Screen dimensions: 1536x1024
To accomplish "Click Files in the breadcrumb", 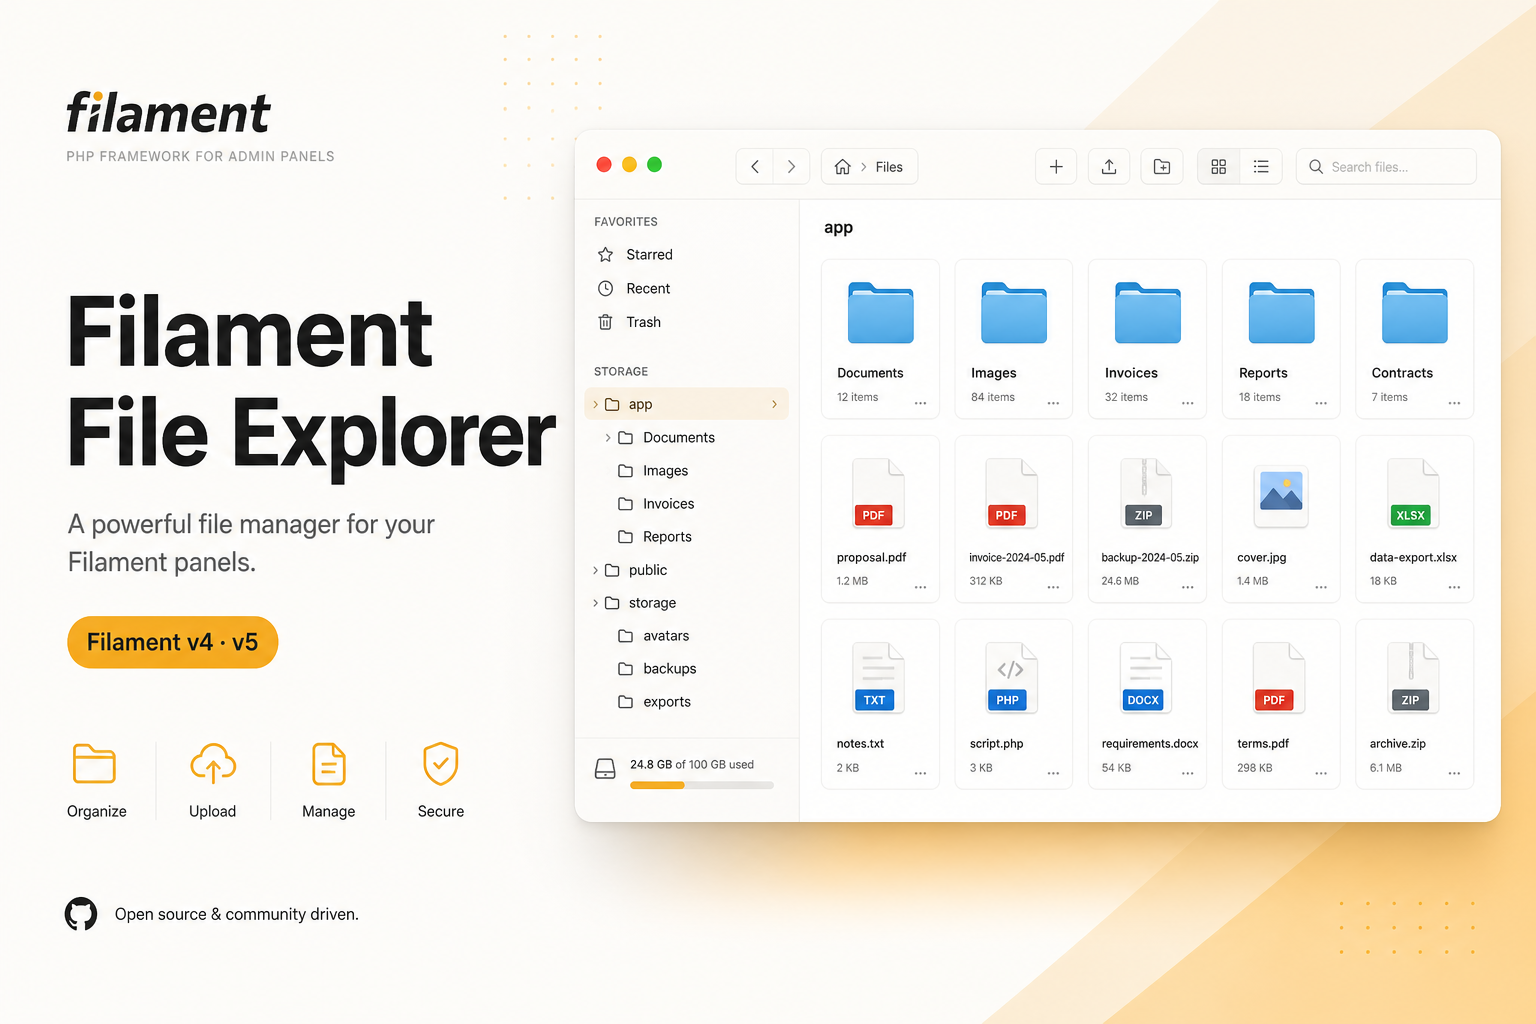I will point(889,167).
